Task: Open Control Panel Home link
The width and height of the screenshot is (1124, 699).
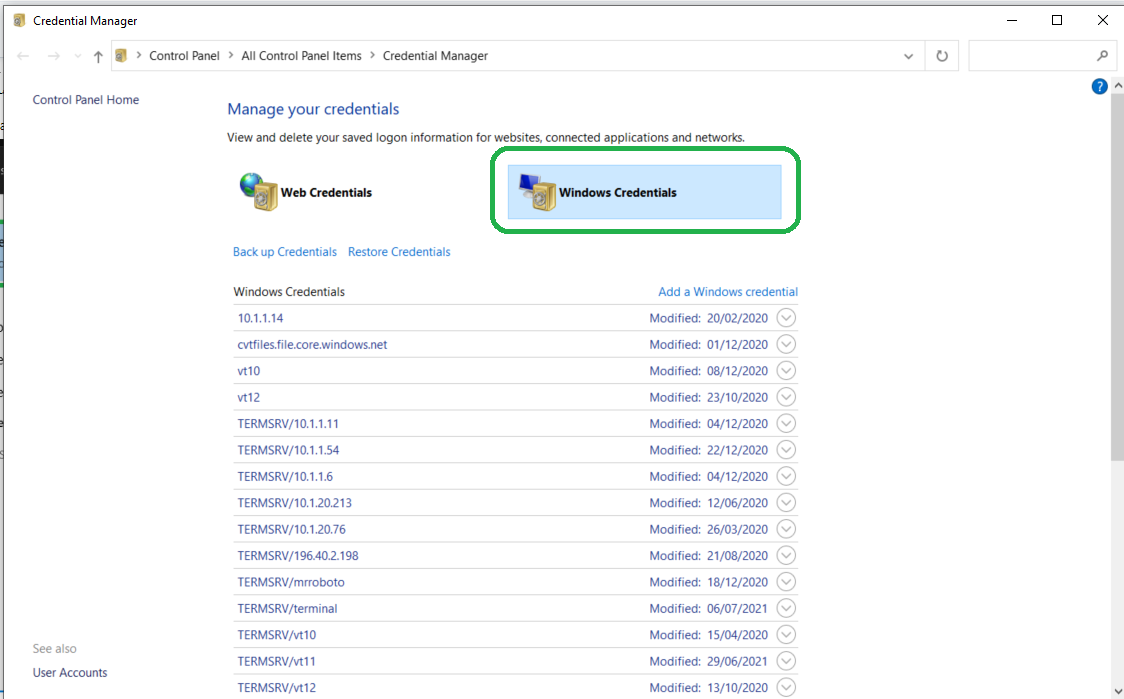Action: 86,100
